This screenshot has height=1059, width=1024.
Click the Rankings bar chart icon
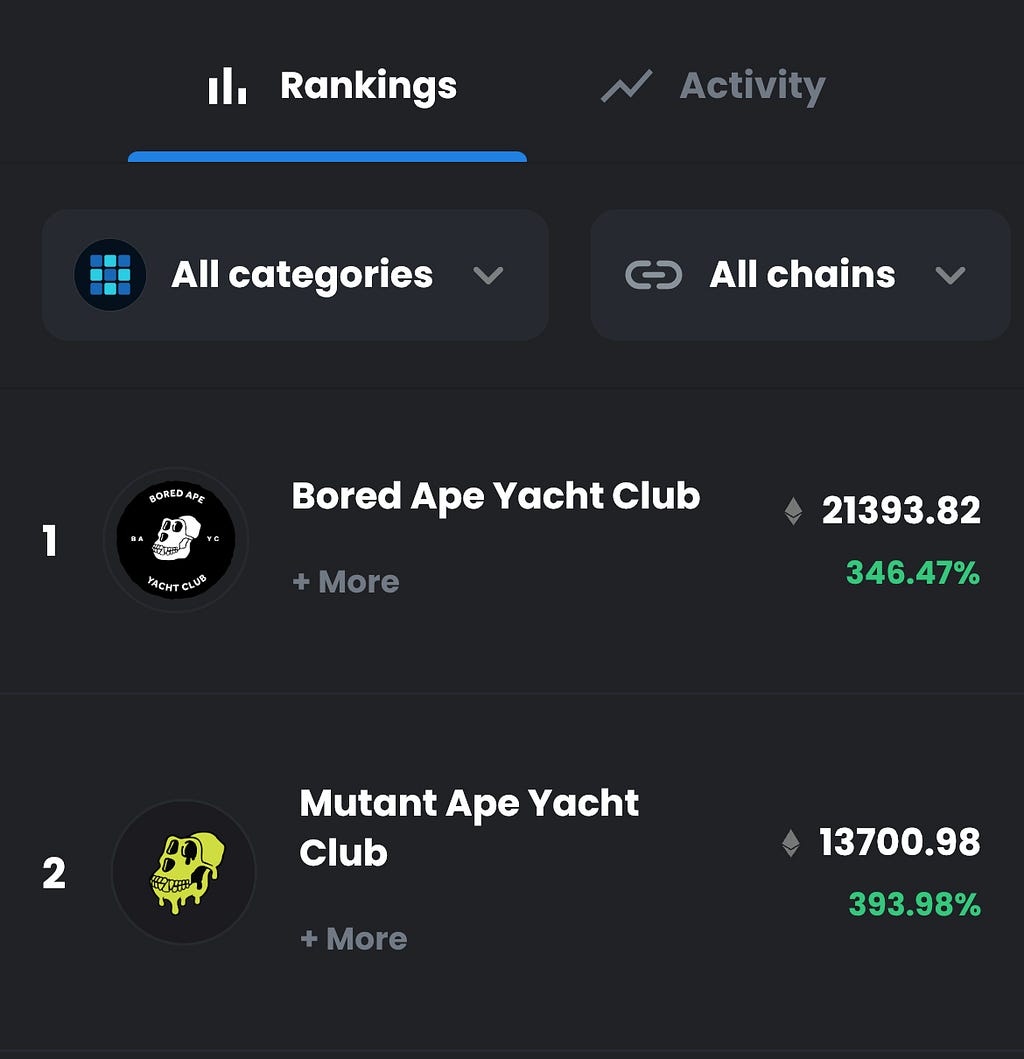227,86
